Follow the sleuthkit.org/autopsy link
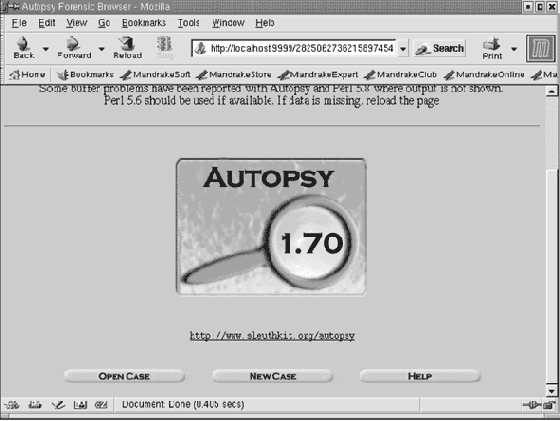560x421 pixels. pos(272,336)
